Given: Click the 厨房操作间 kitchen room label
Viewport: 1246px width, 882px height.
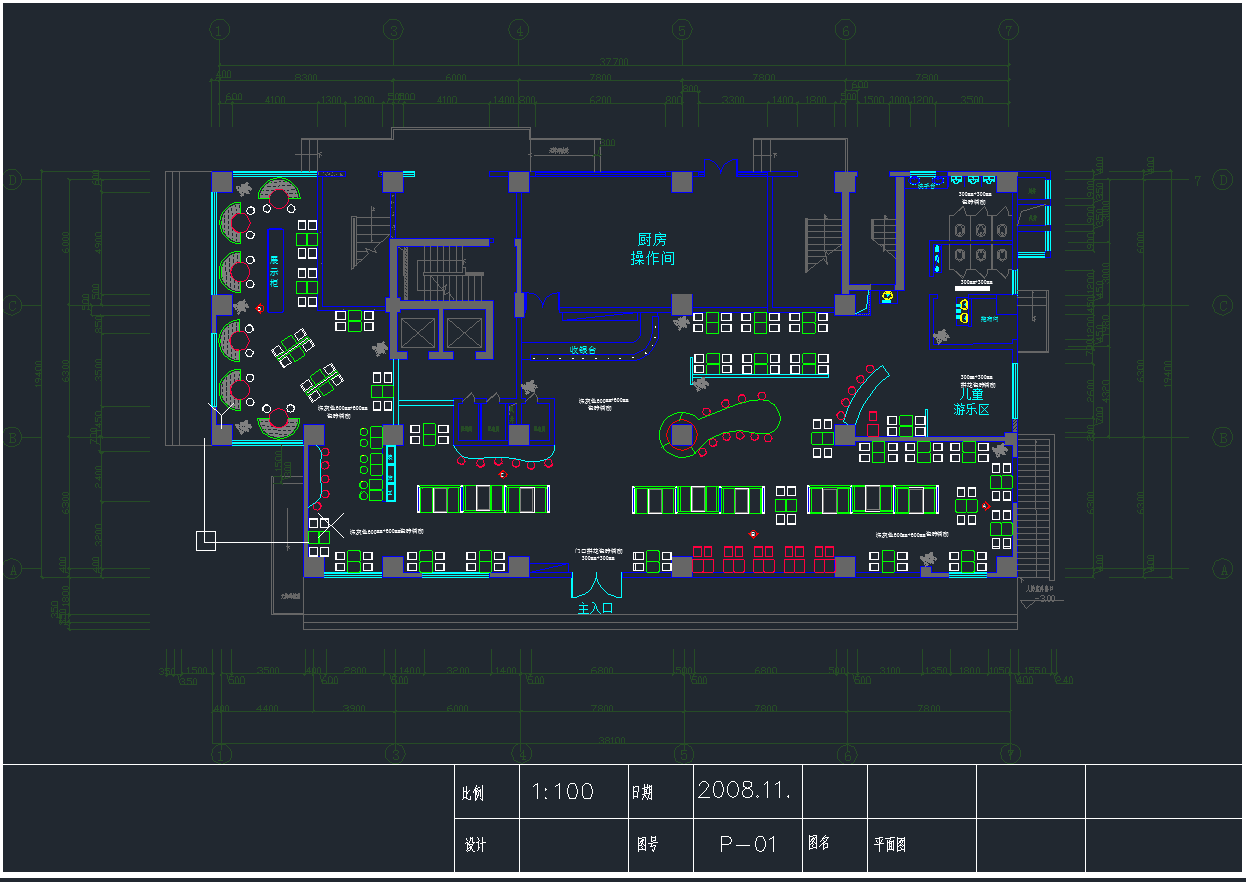Looking at the screenshot, I should tap(652, 249).
